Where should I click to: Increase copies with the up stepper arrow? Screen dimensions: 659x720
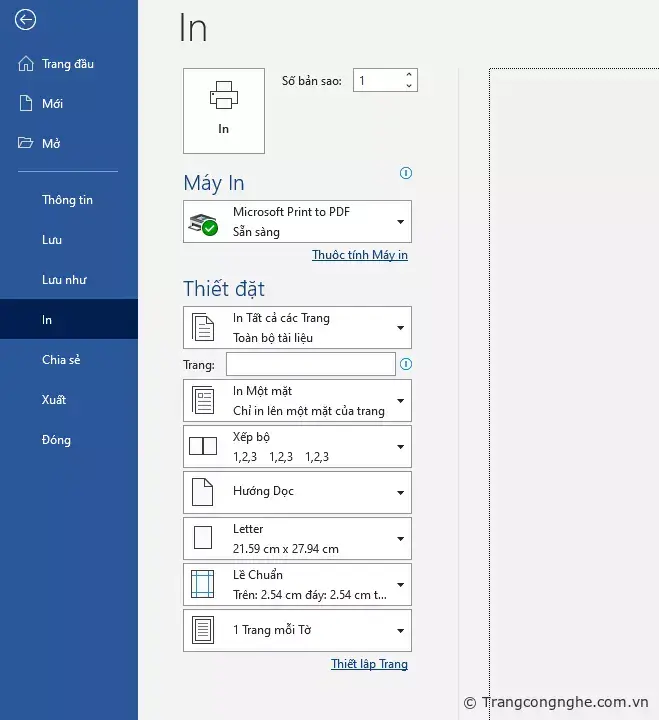[408, 75]
